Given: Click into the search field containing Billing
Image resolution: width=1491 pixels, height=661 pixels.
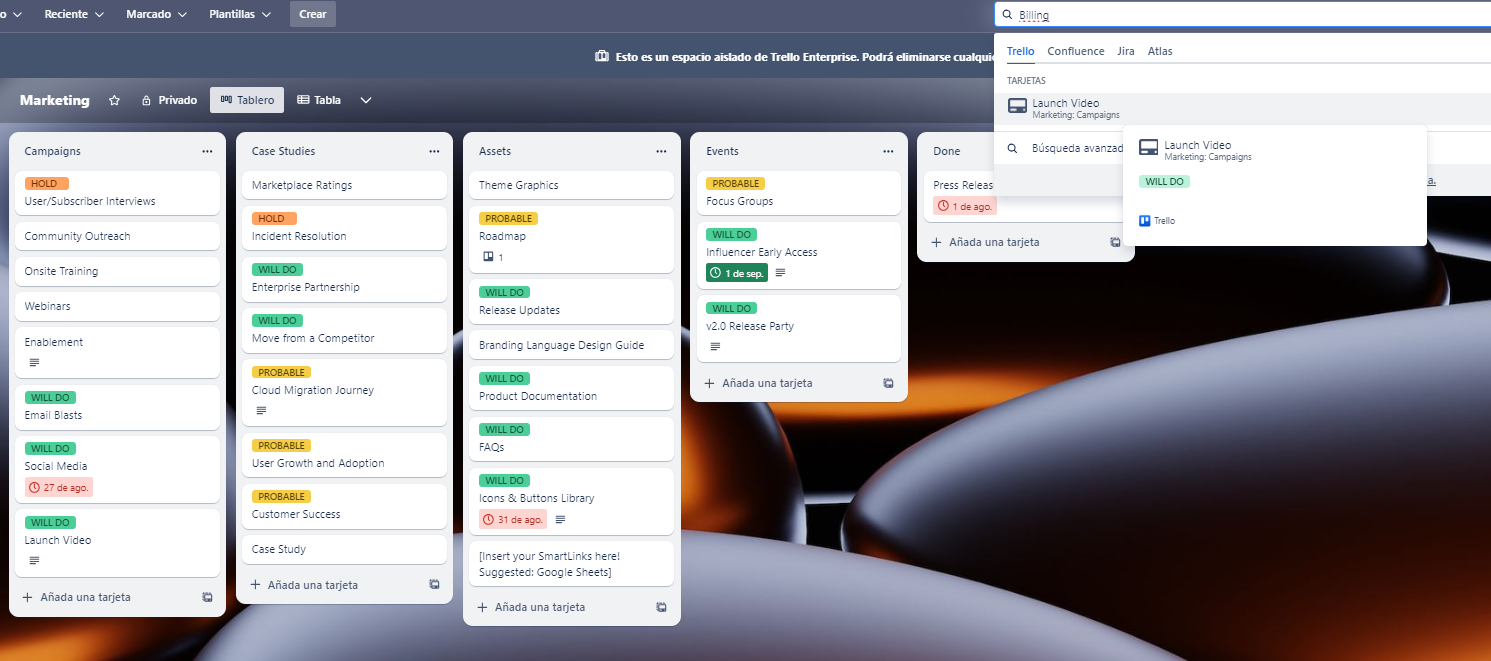Looking at the screenshot, I should 1243,15.
